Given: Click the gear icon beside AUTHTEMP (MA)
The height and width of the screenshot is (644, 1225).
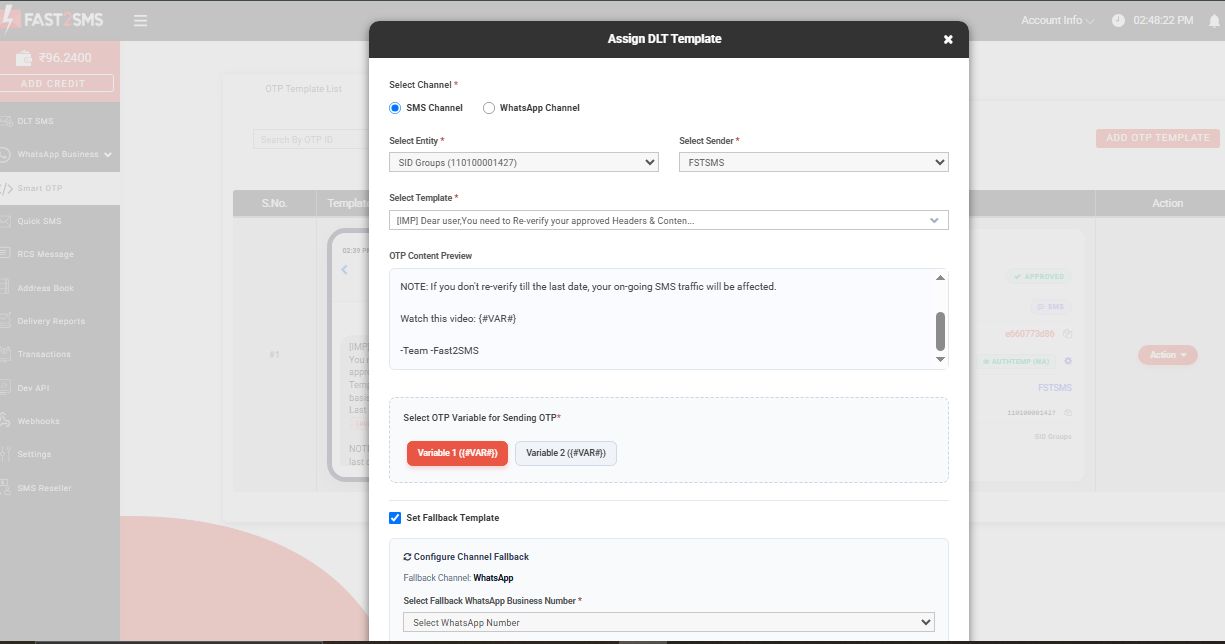Looking at the screenshot, I should [1068, 361].
